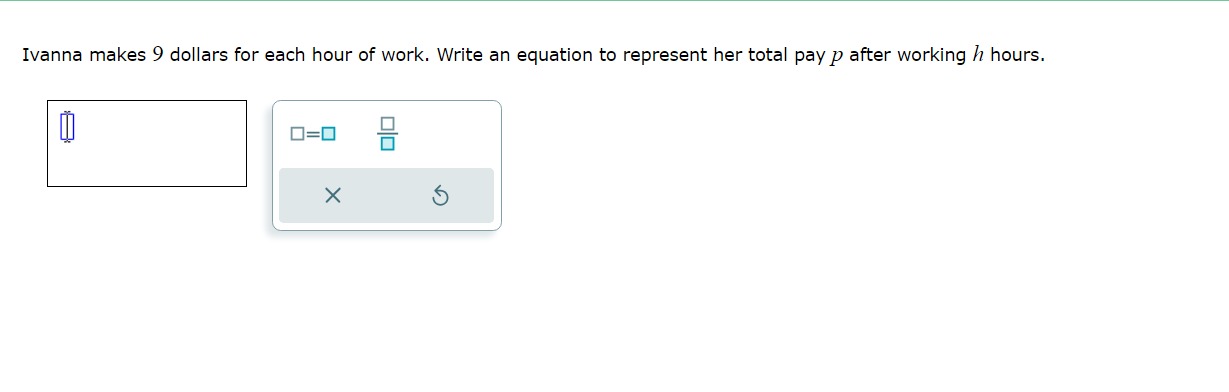Image resolution: width=1229 pixels, height=392 pixels.
Task: Click the fraction bar in fraction icon
Action: (387, 133)
